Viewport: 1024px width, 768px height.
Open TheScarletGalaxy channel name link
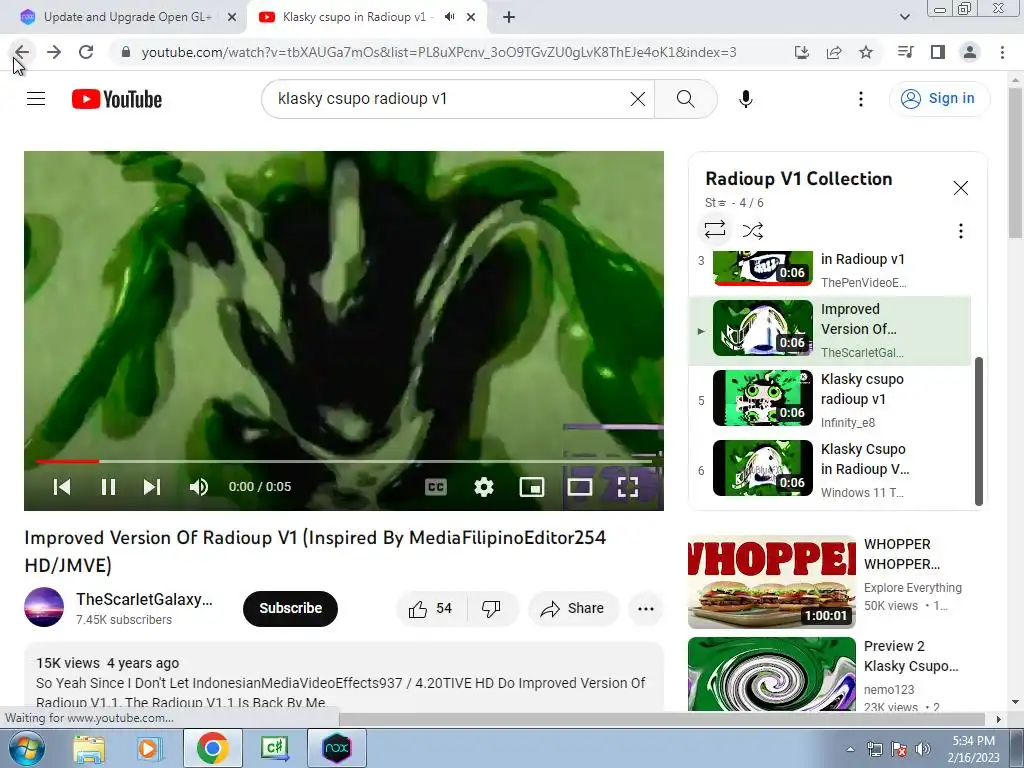tap(144, 600)
